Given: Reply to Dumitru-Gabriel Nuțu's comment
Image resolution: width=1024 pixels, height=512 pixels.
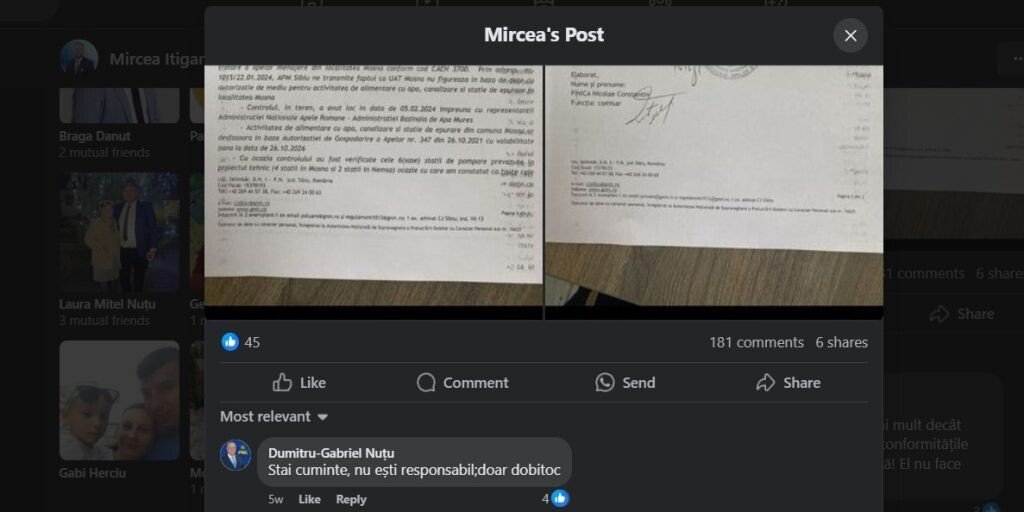Looking at the screenshot, I should [351, 500].
